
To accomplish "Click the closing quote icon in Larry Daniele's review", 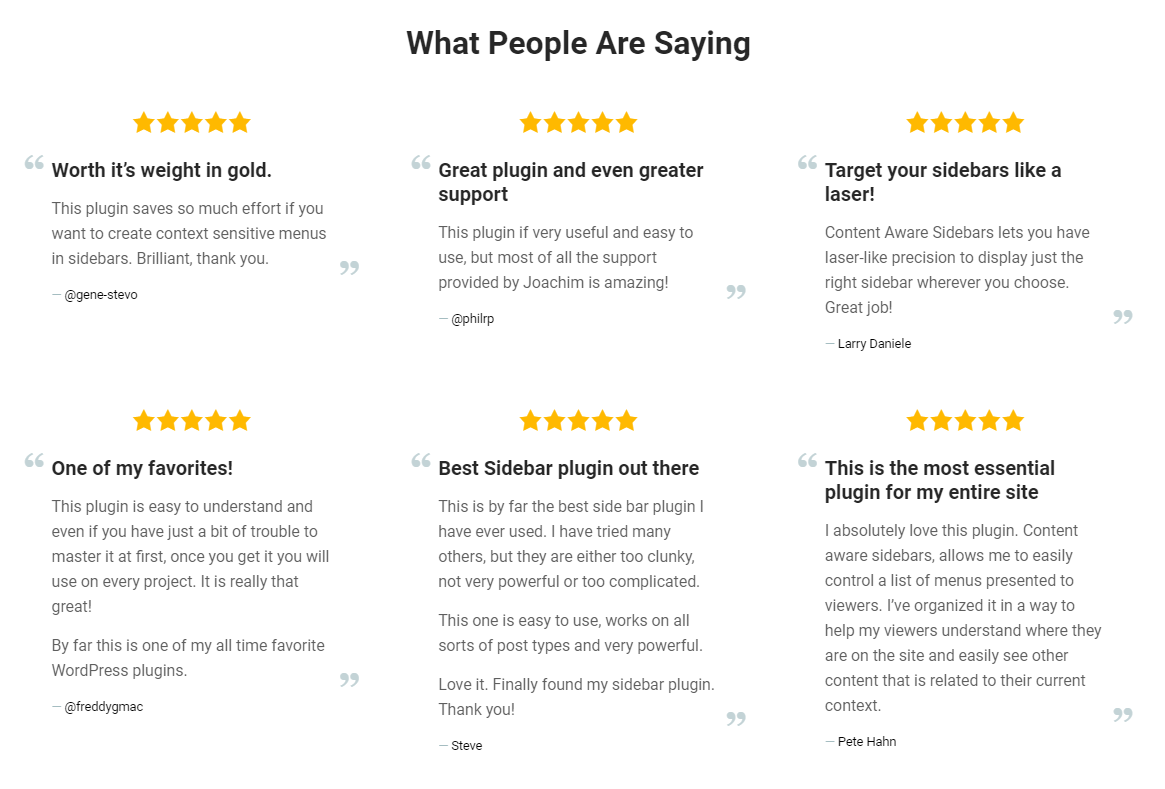I will pyautogui.click(x=1123, y=317).
